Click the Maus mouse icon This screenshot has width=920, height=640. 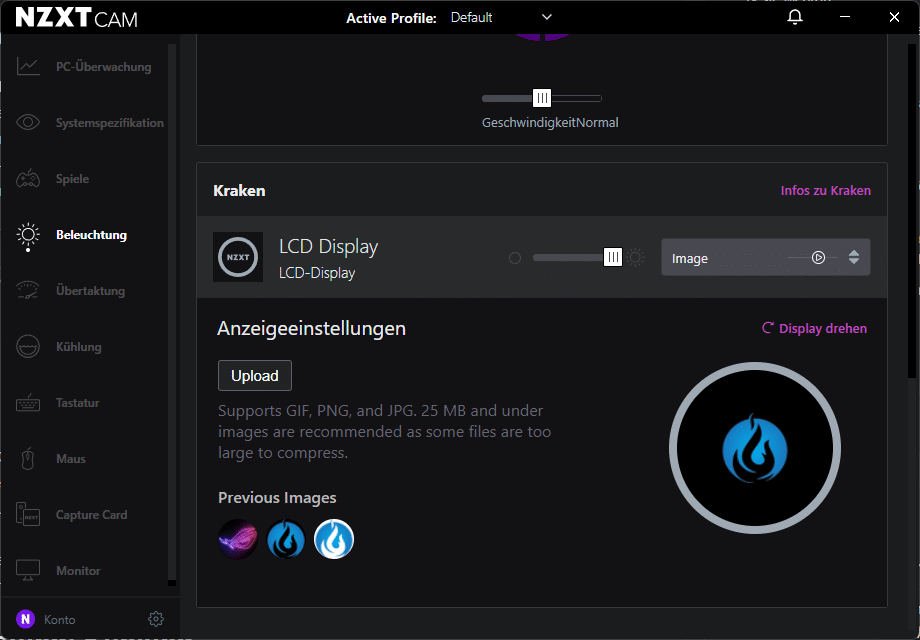click(x=28, y=459)
